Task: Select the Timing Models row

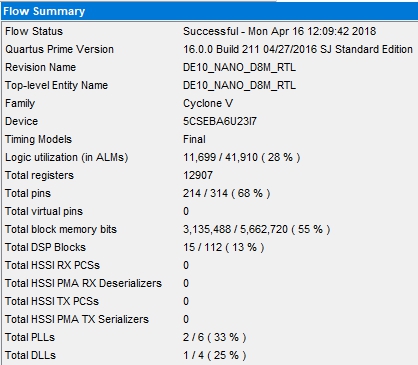Action: (x=210, y=139)
